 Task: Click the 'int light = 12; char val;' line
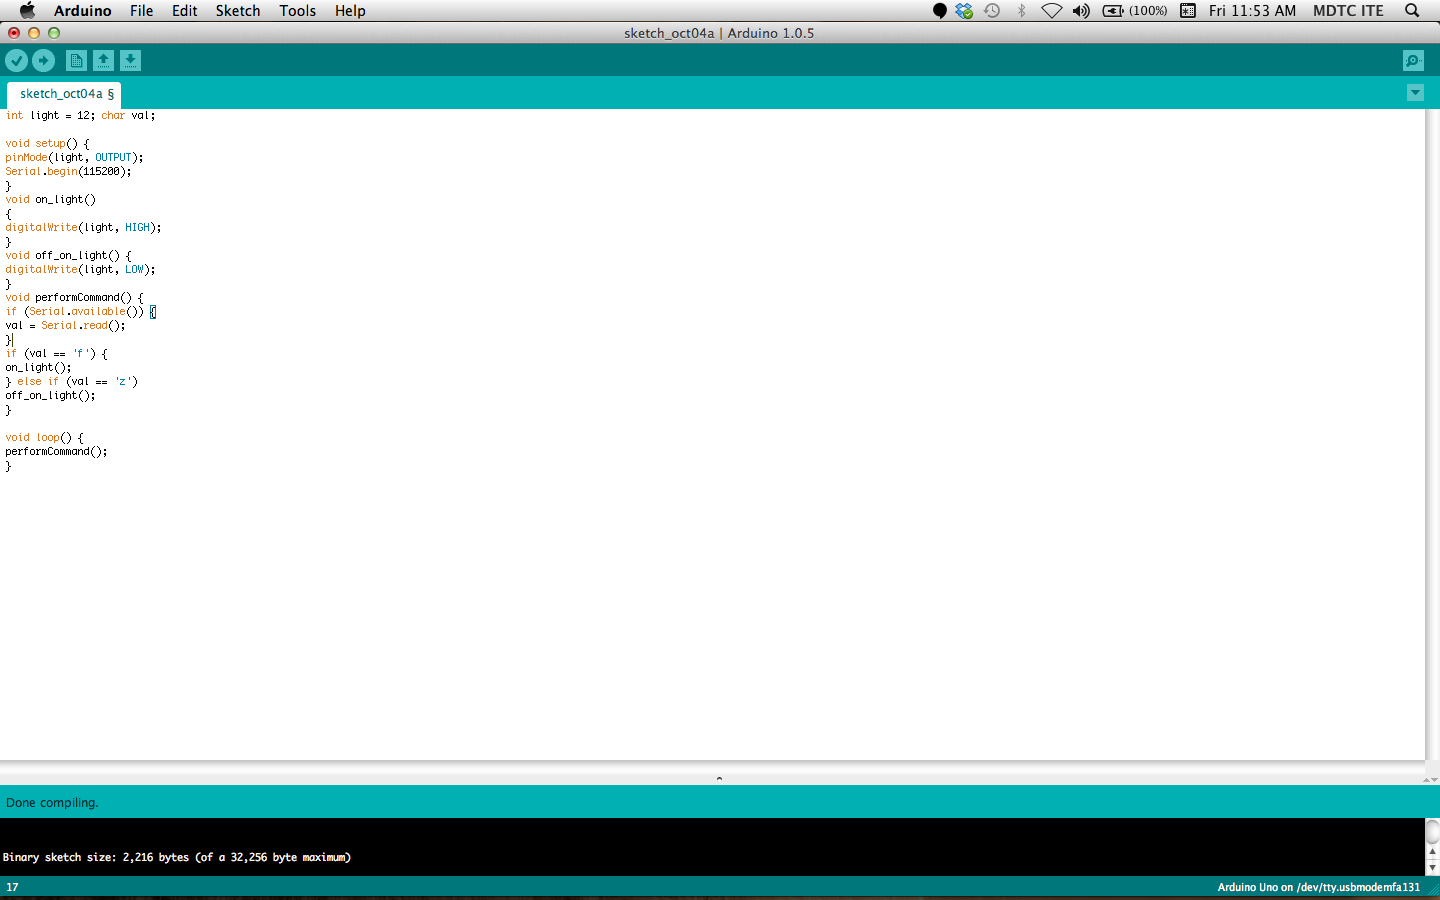80,116
